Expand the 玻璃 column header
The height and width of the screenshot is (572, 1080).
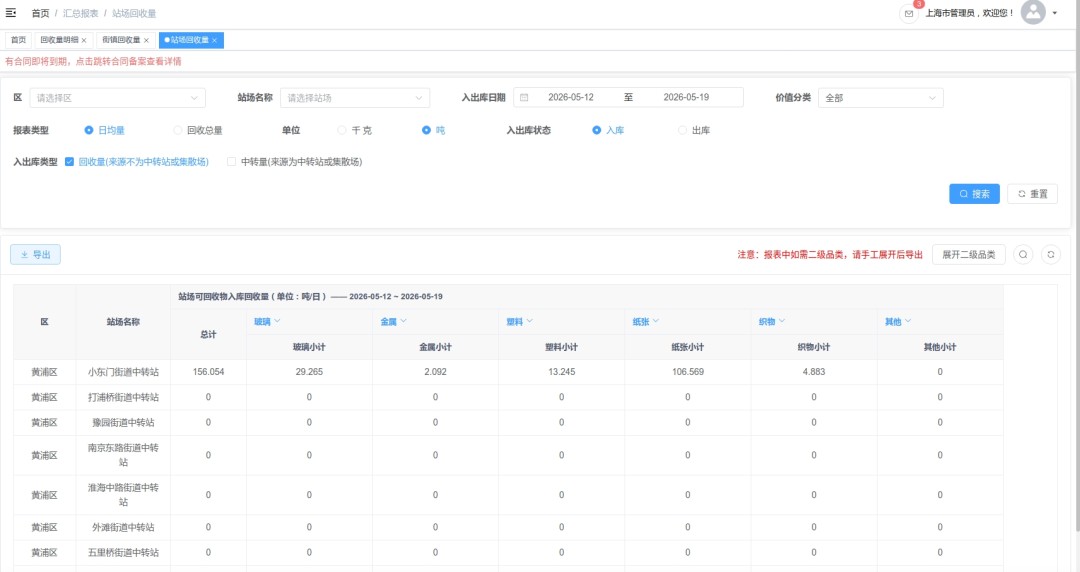267,322
